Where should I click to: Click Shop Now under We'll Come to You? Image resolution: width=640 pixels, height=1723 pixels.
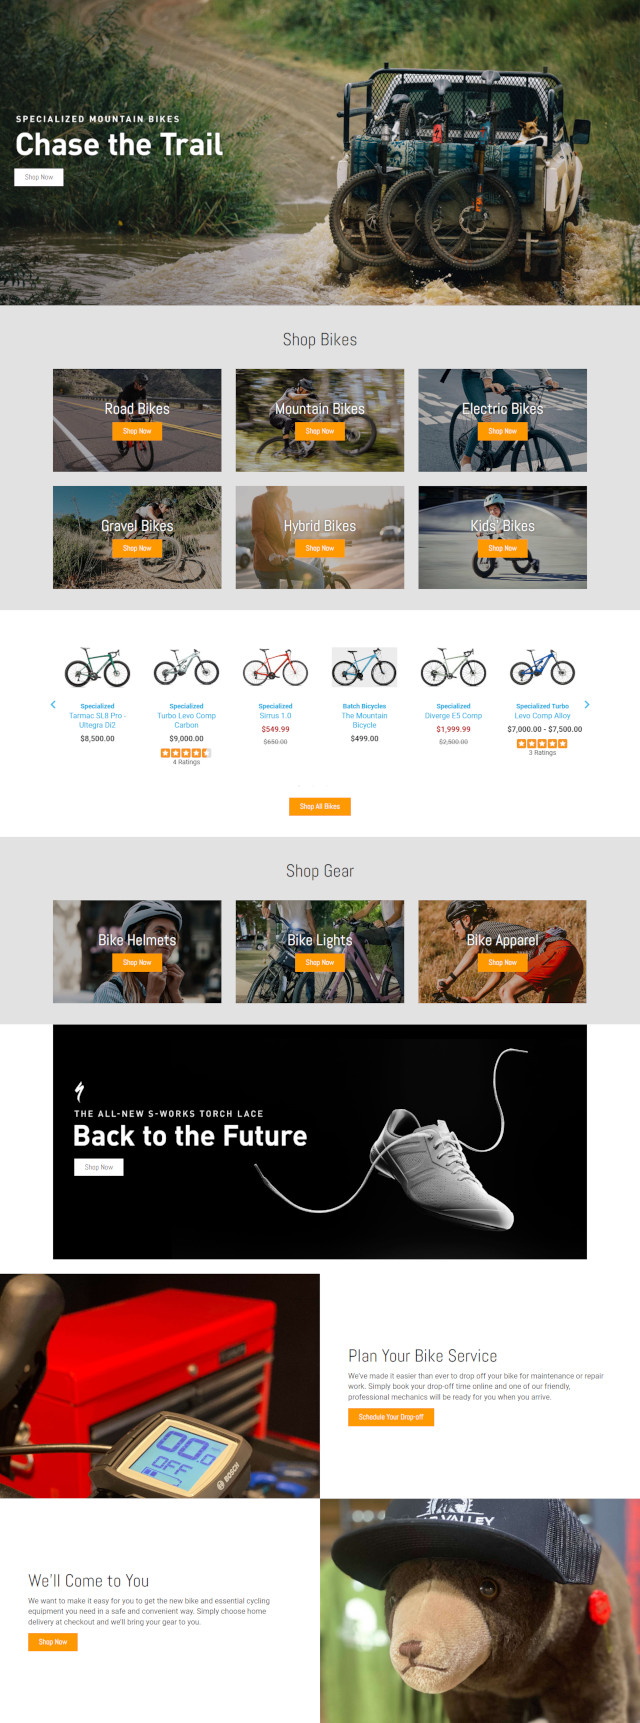(53, 1642)
